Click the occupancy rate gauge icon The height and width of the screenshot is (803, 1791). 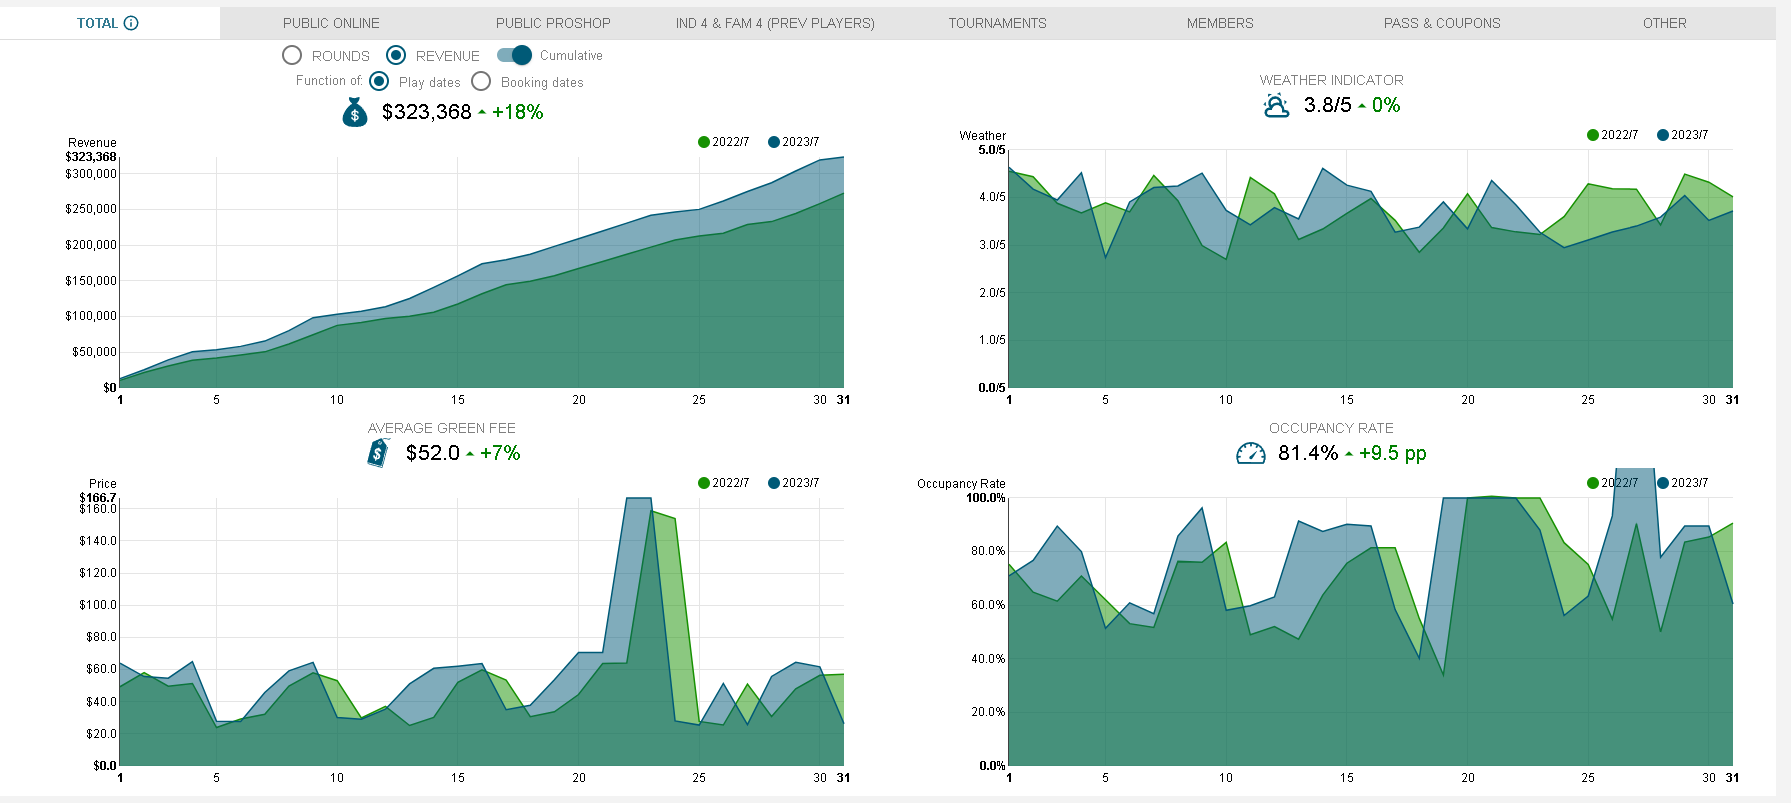(x=1250, y=454)
